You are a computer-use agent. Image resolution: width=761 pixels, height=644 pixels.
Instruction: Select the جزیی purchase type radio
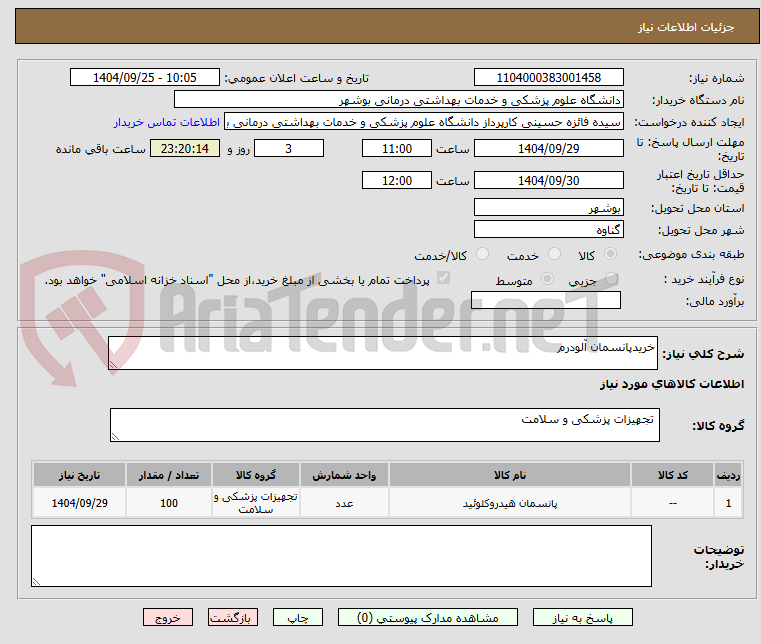point(612,279)
